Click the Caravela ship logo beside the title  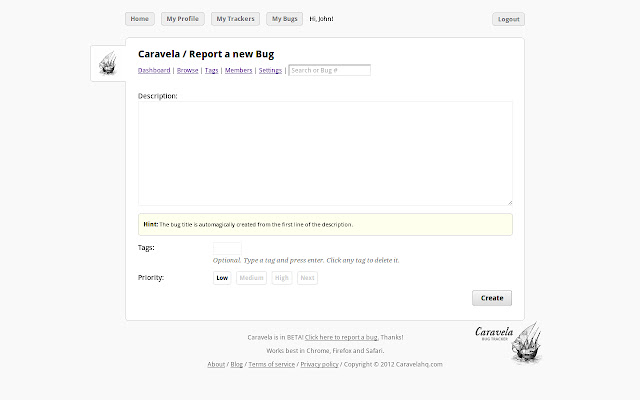point(108,63)
